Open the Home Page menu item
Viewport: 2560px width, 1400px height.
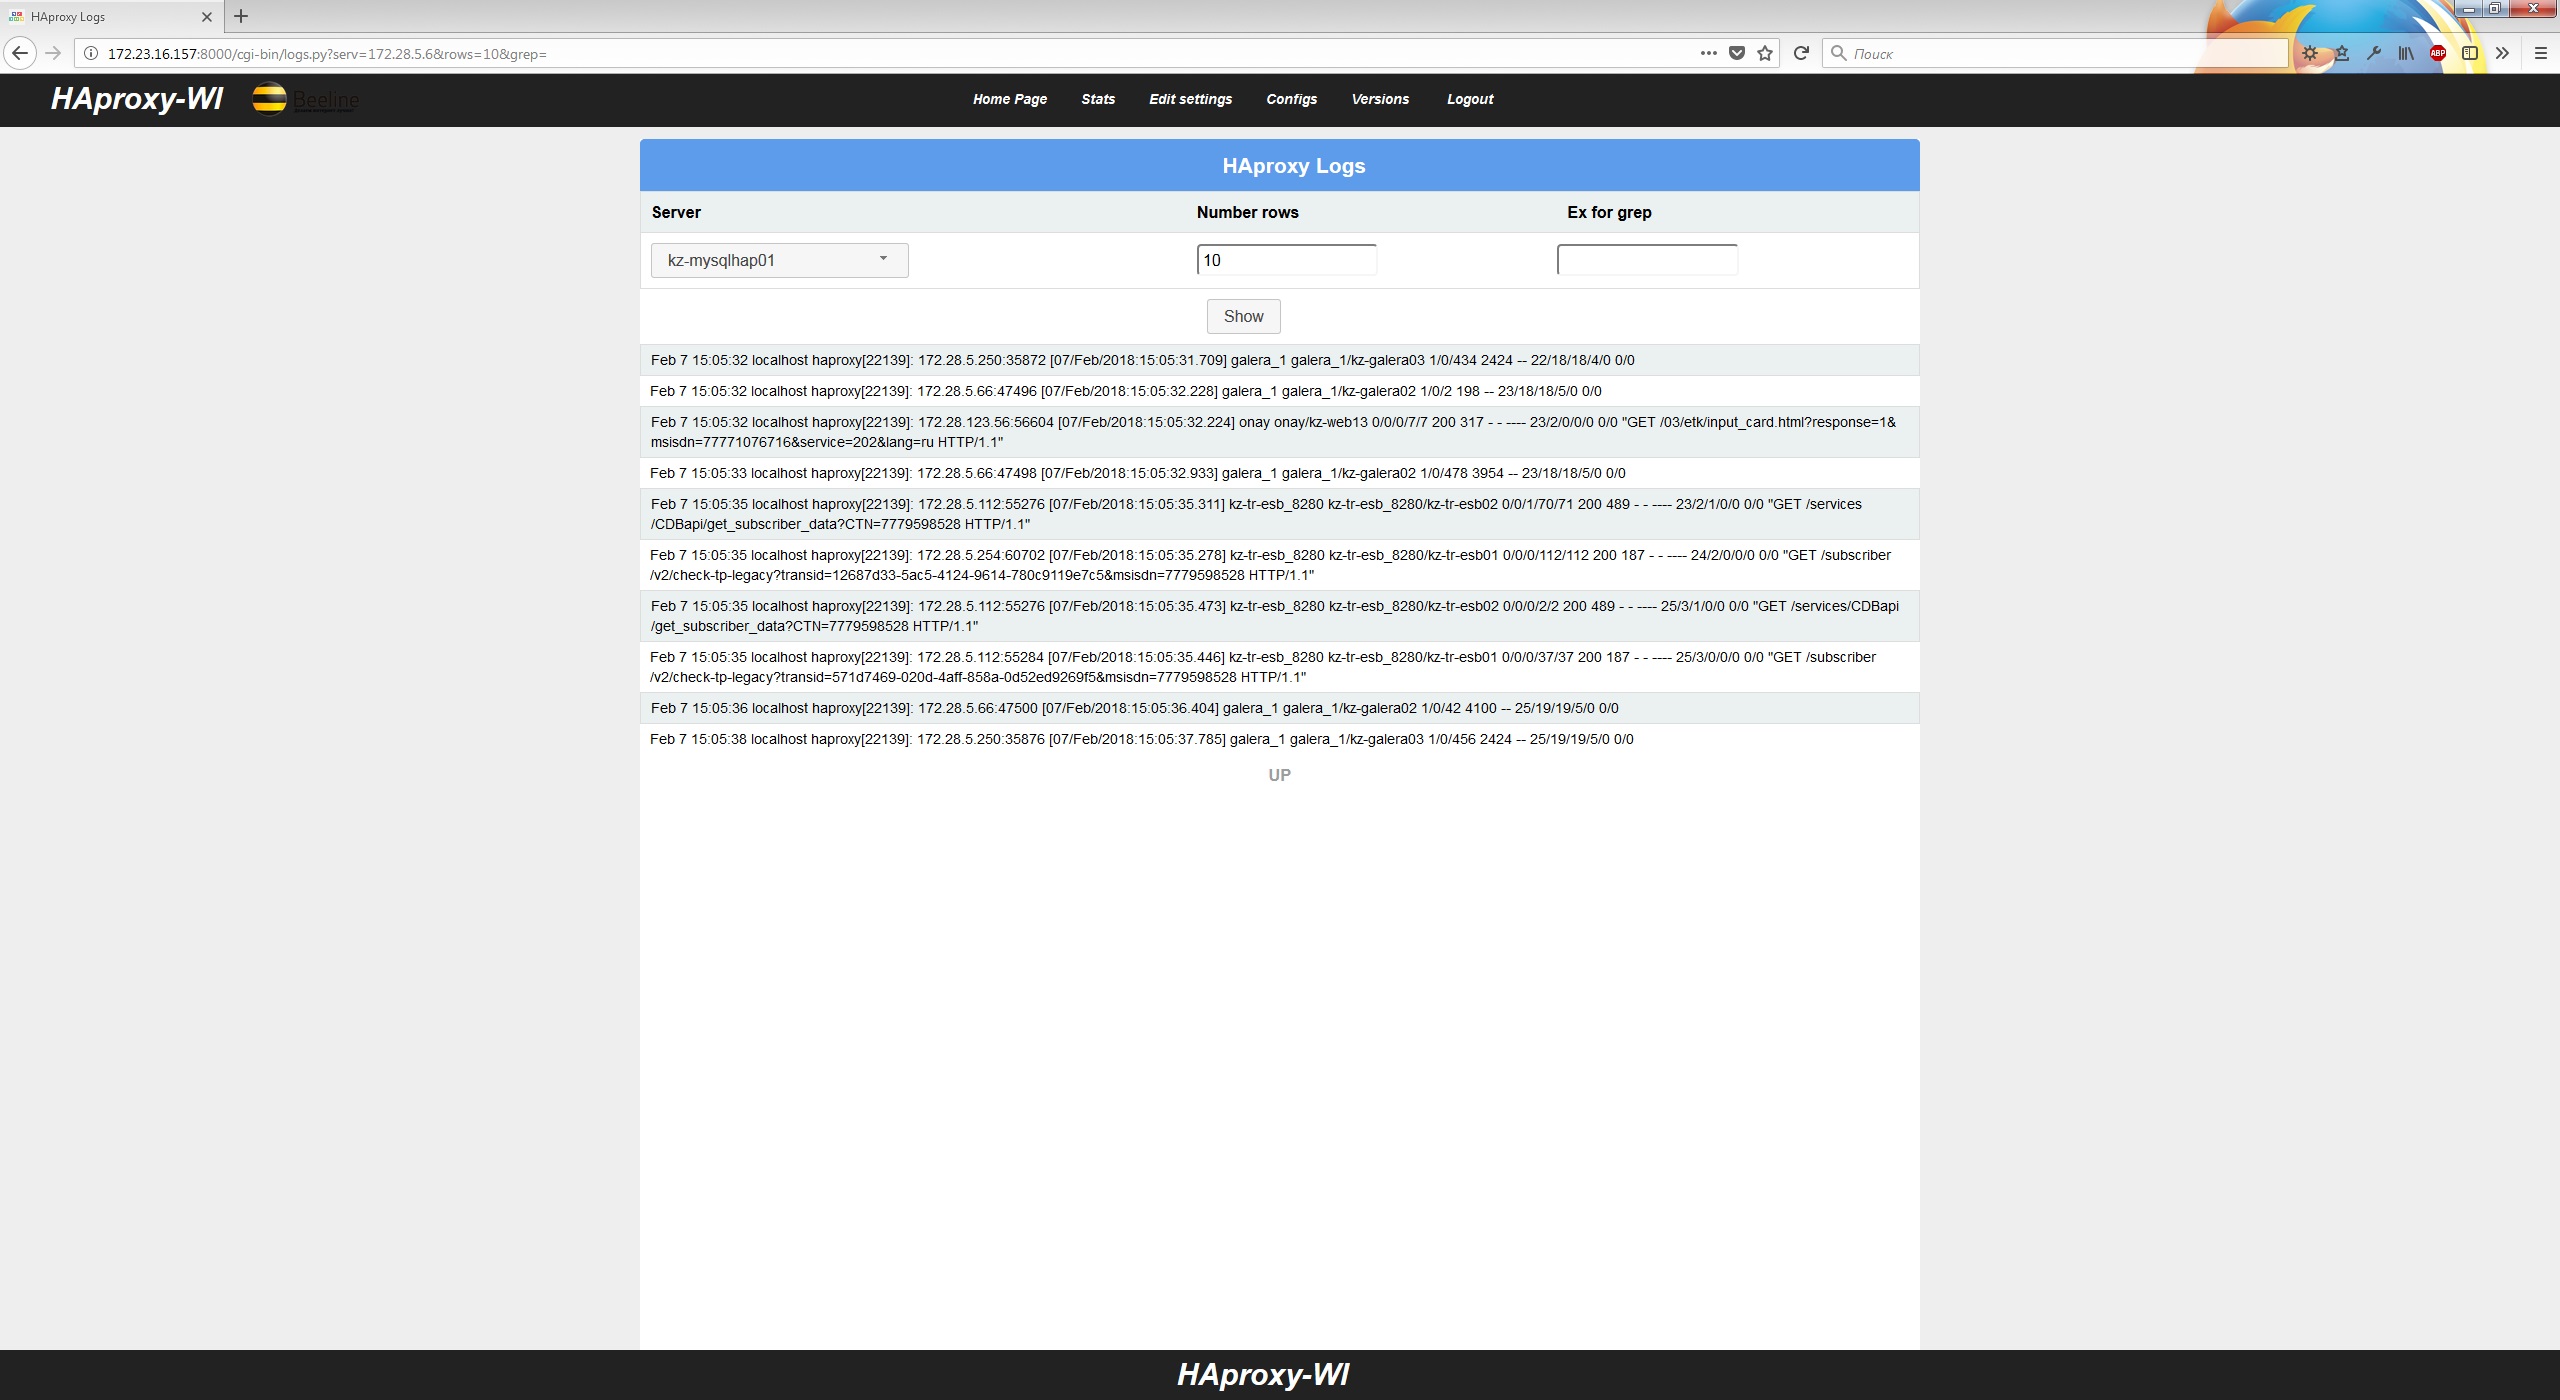pos(1010,99)
